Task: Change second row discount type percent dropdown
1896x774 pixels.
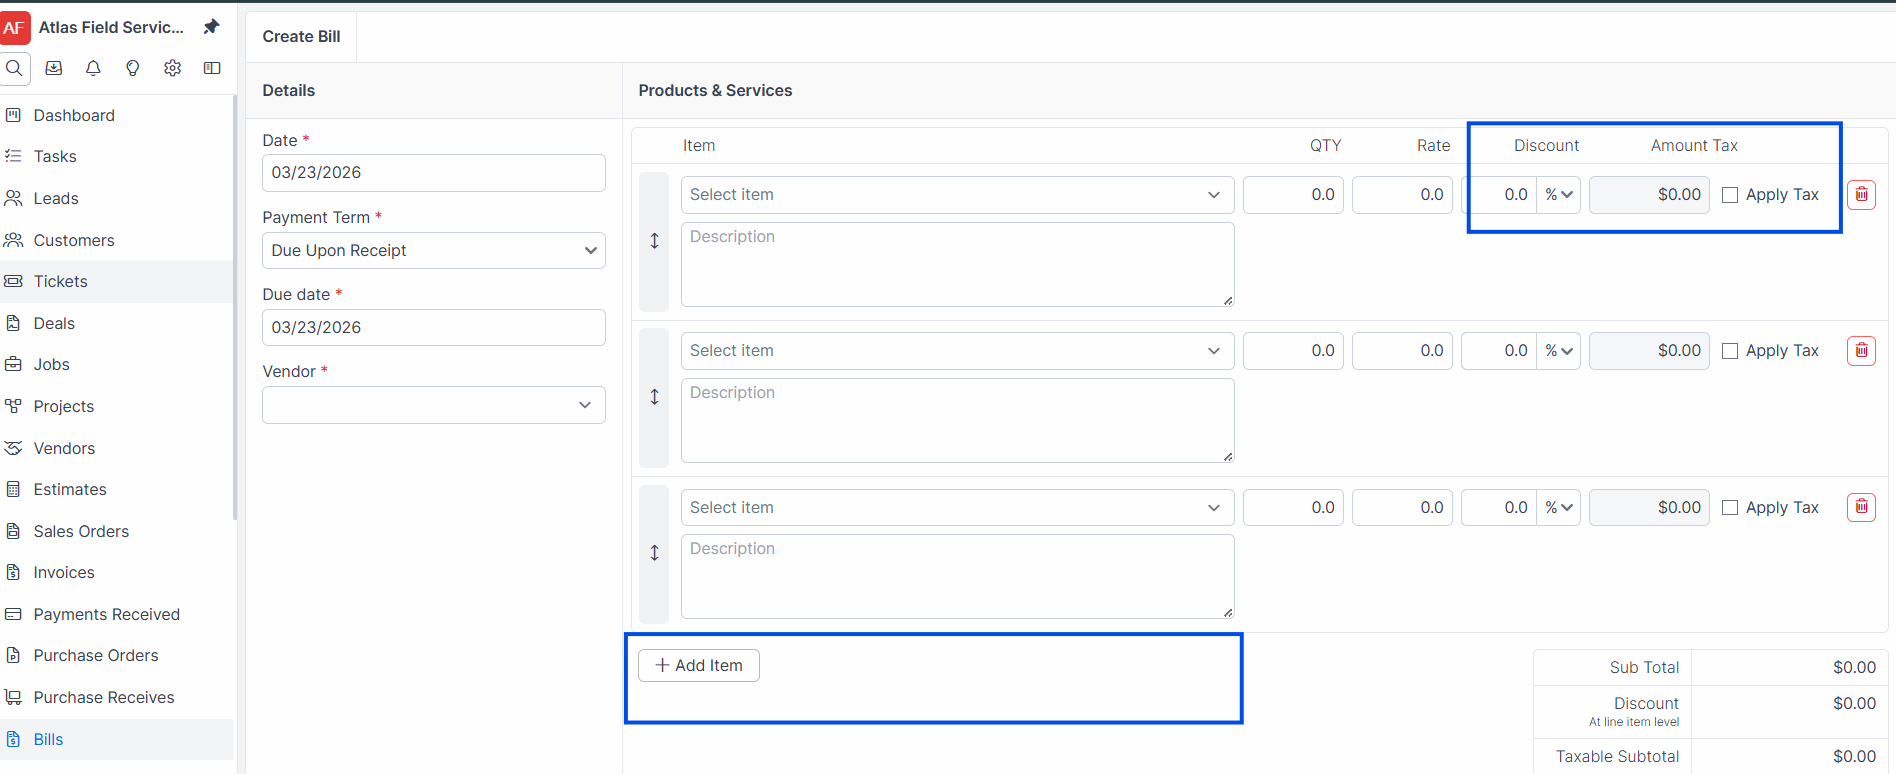Action: 1558,351
